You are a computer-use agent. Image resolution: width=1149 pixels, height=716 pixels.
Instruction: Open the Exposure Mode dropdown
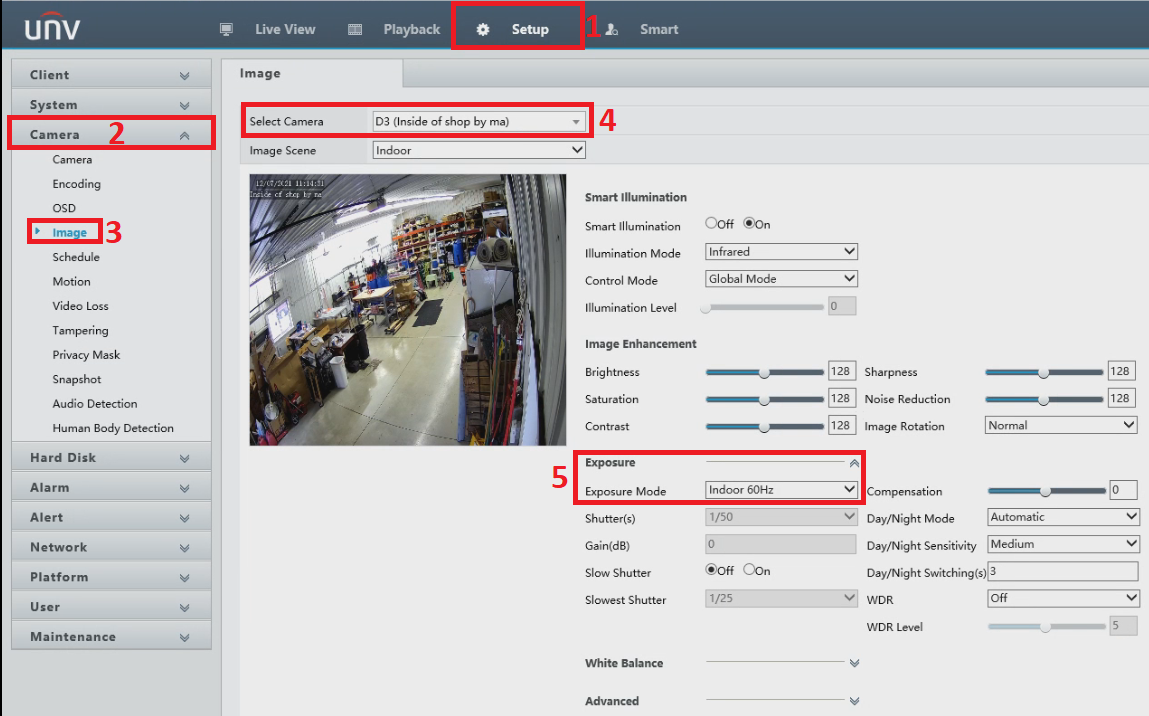(x=781, y=490)
